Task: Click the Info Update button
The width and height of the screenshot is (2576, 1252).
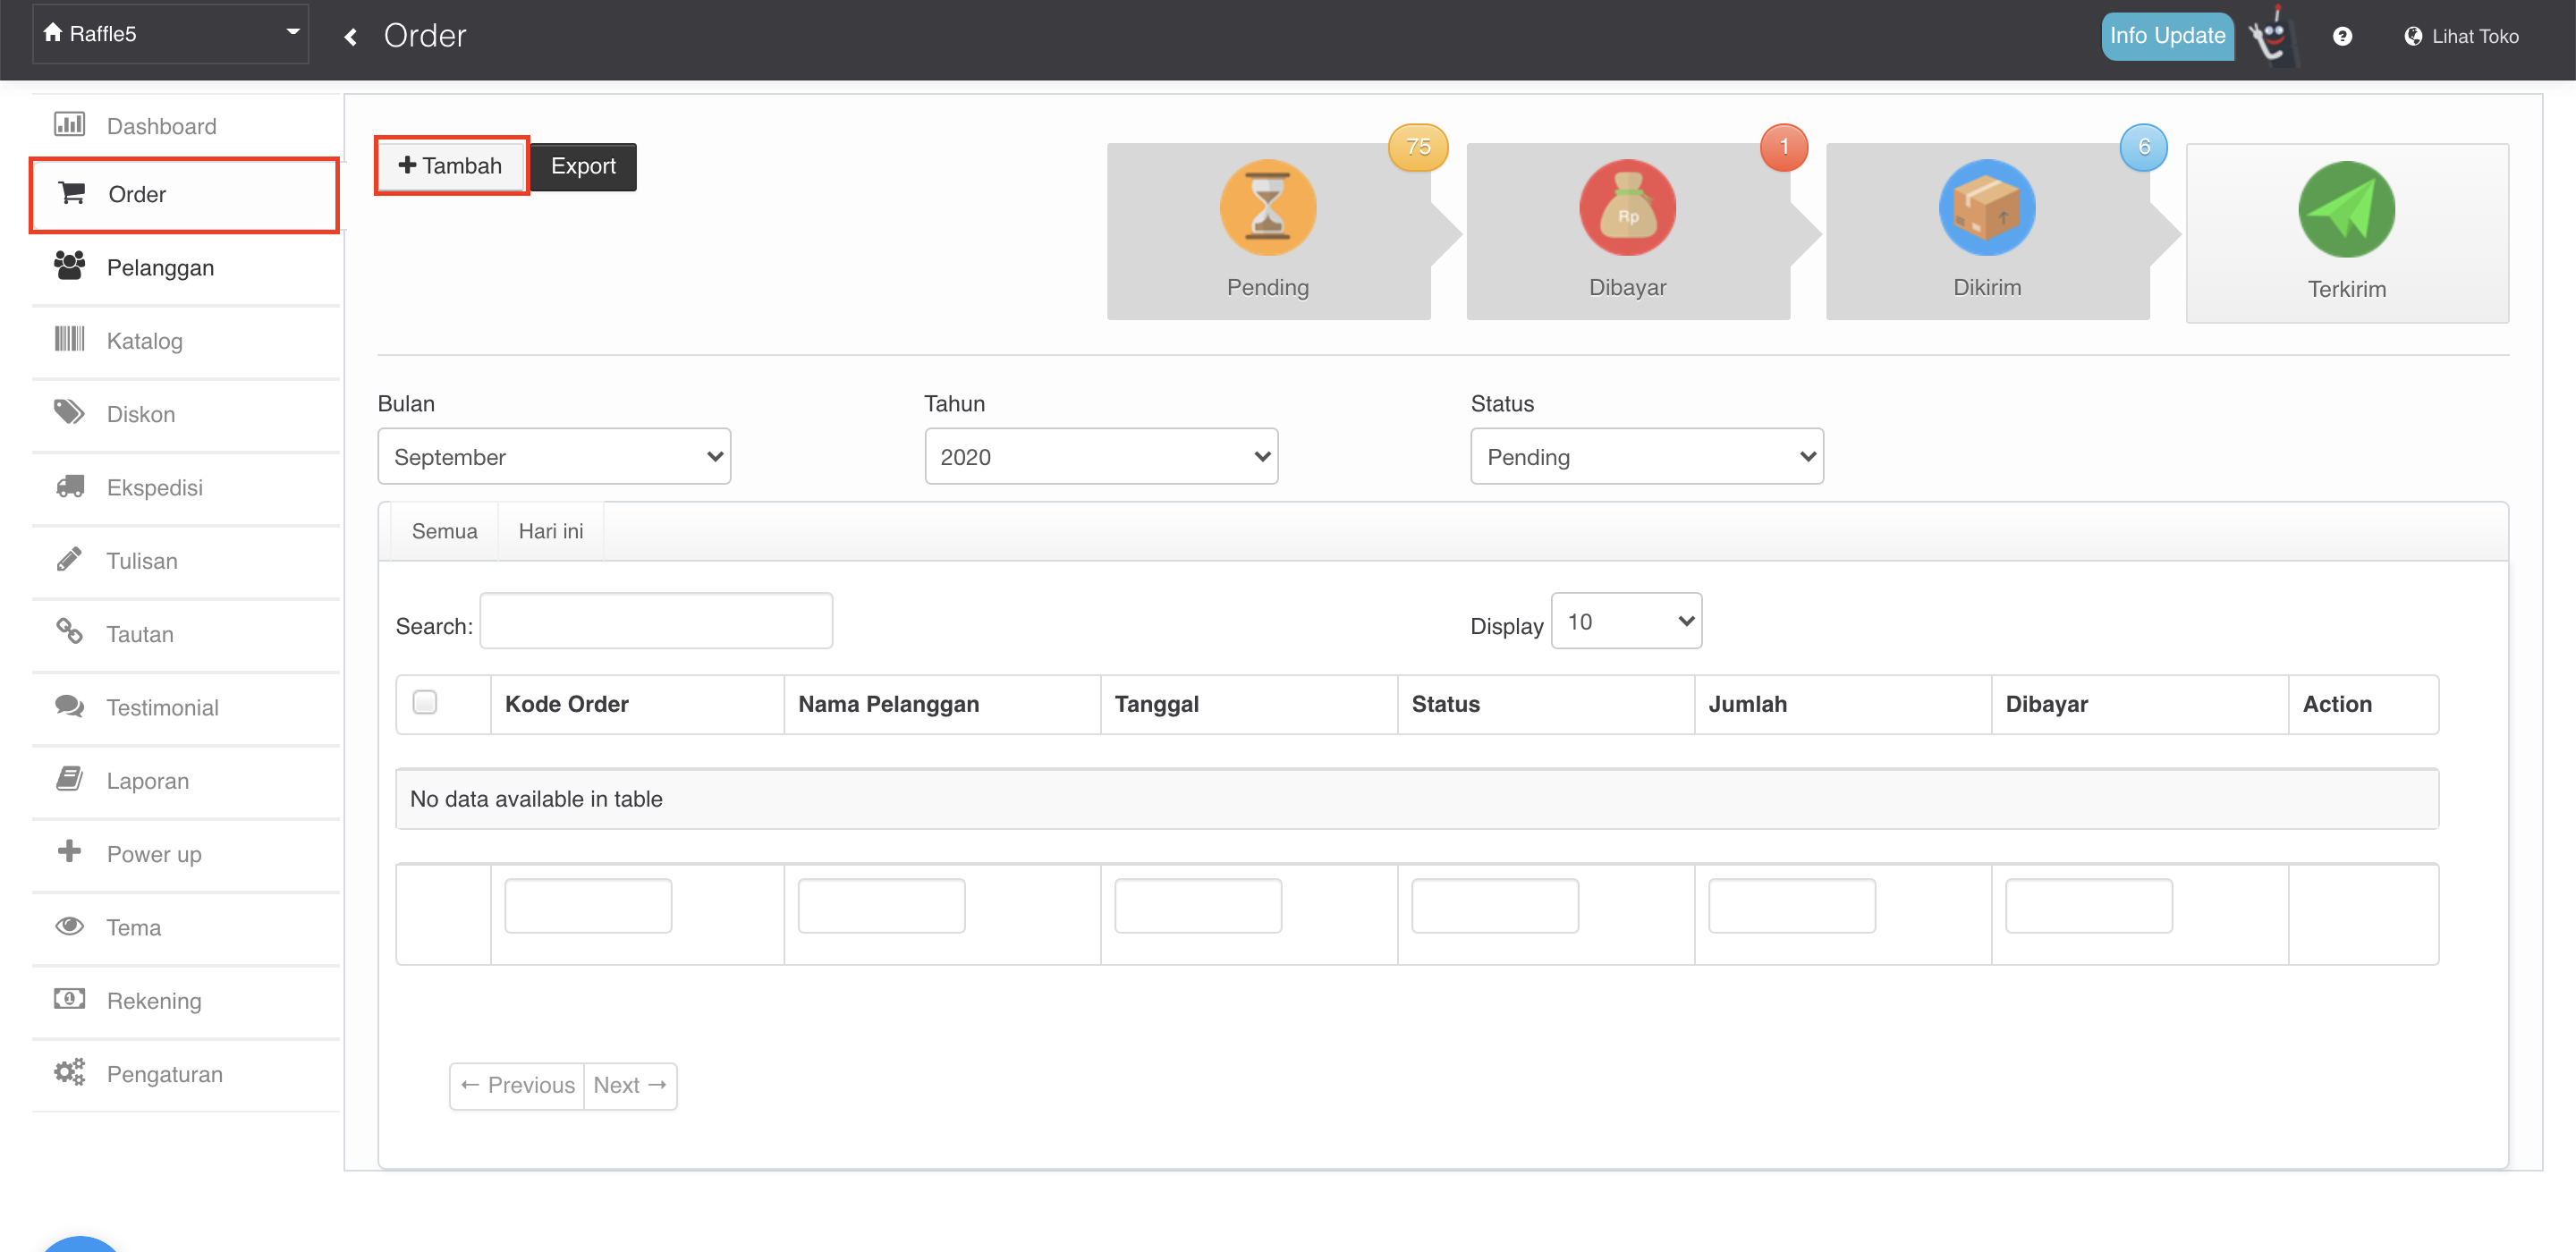Action: pos(2166,36)
